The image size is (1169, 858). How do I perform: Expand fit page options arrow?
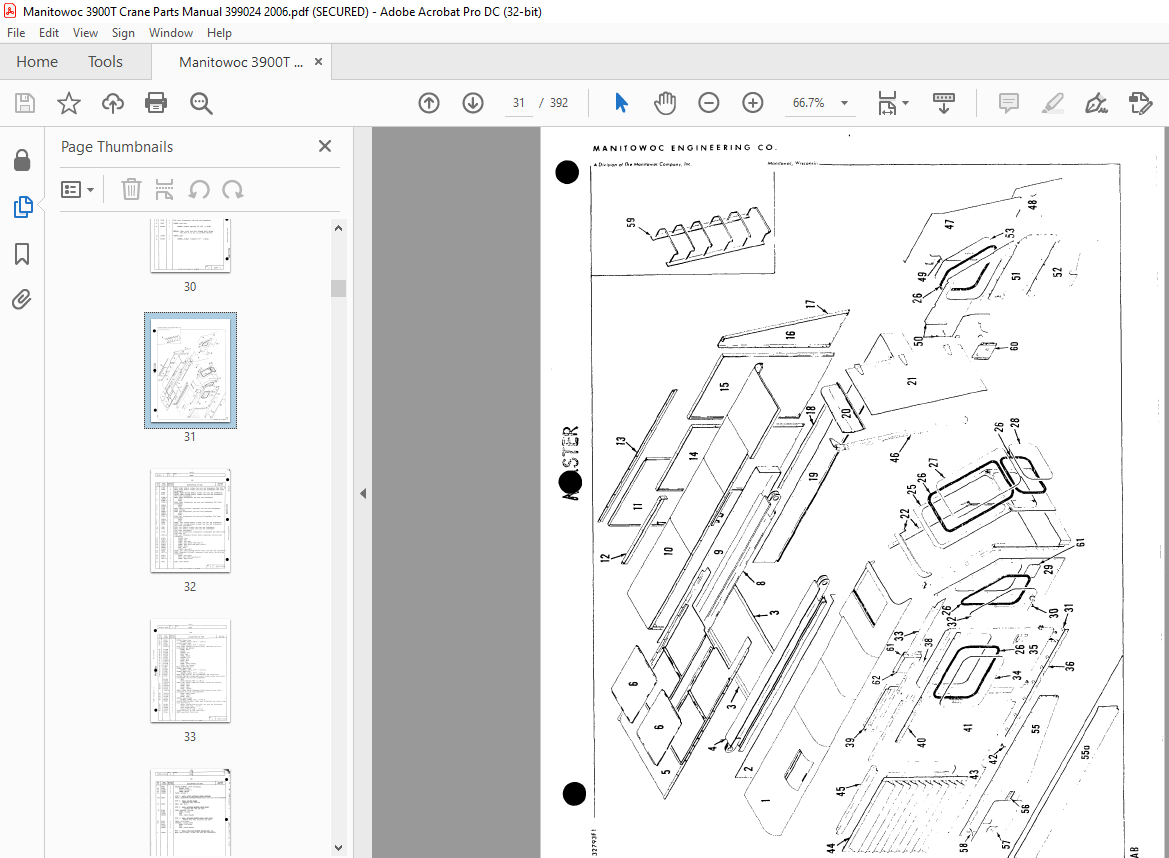click(x=905, y=103)
